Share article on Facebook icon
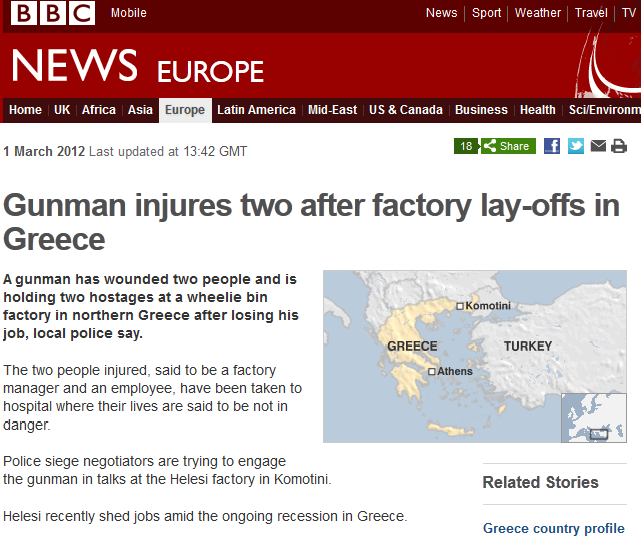This screenshot has height=537, width=641. 551,146
